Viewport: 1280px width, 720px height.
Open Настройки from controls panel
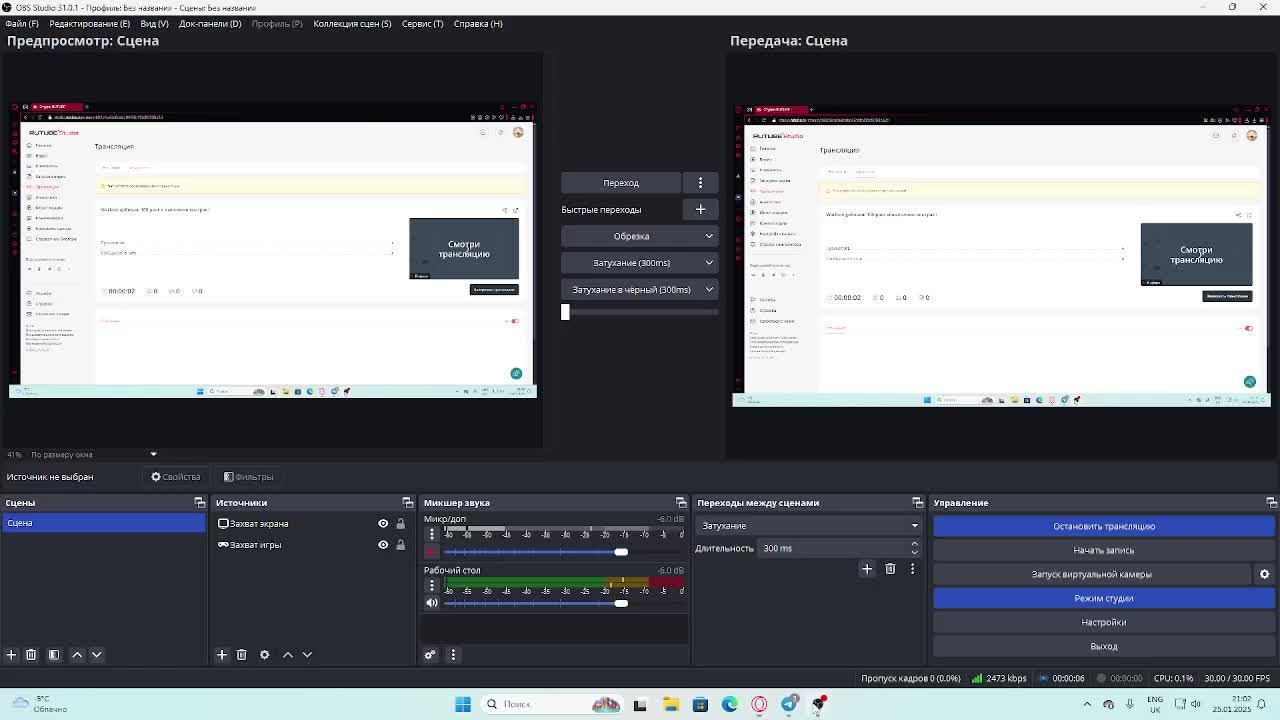(1104, 622)
